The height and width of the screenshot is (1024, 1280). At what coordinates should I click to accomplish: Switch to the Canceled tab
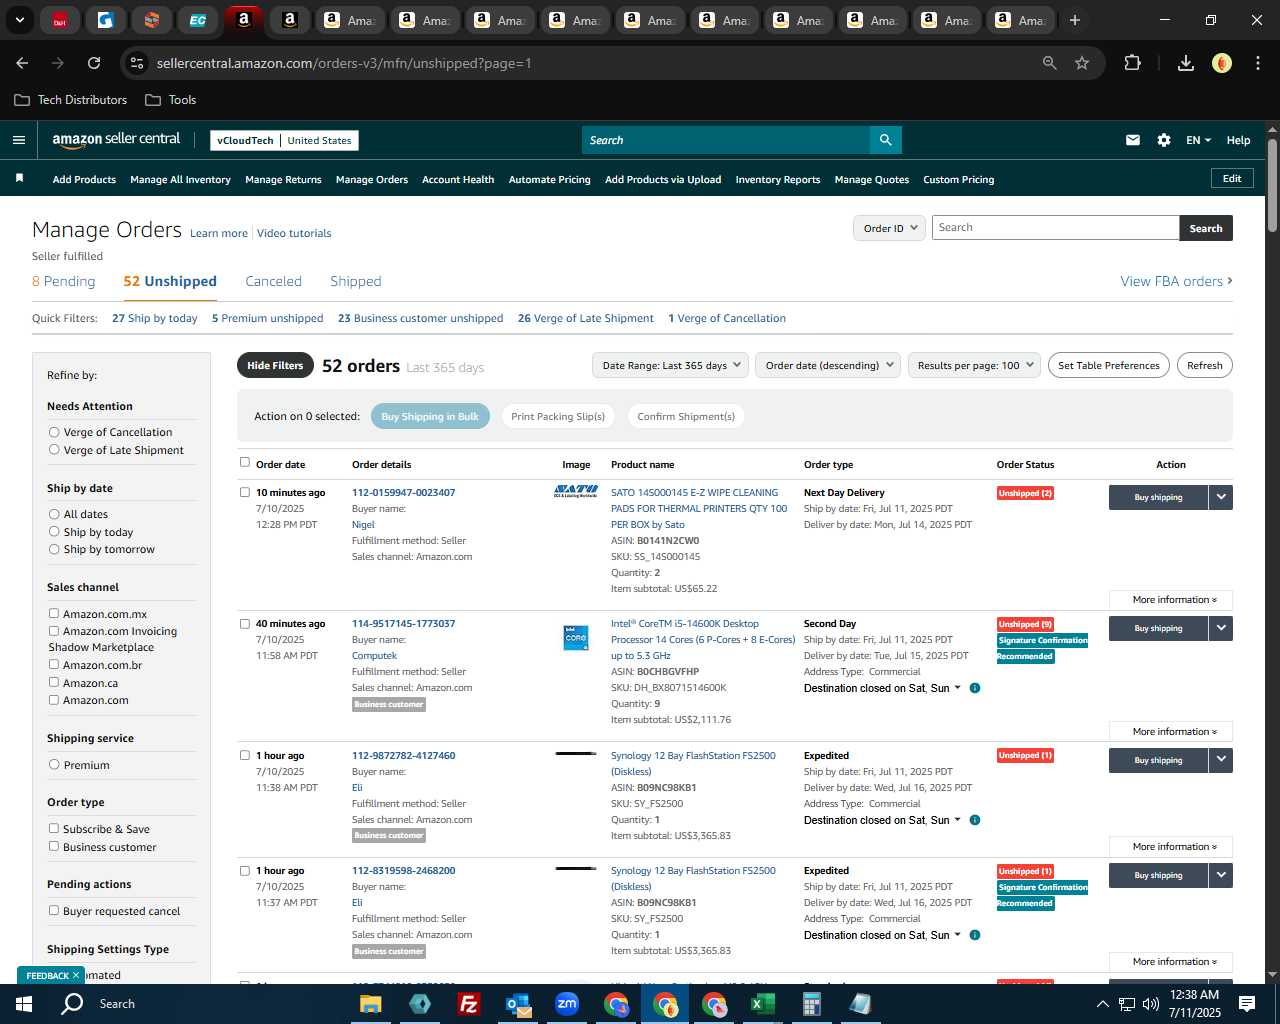[x=273, y=282]
